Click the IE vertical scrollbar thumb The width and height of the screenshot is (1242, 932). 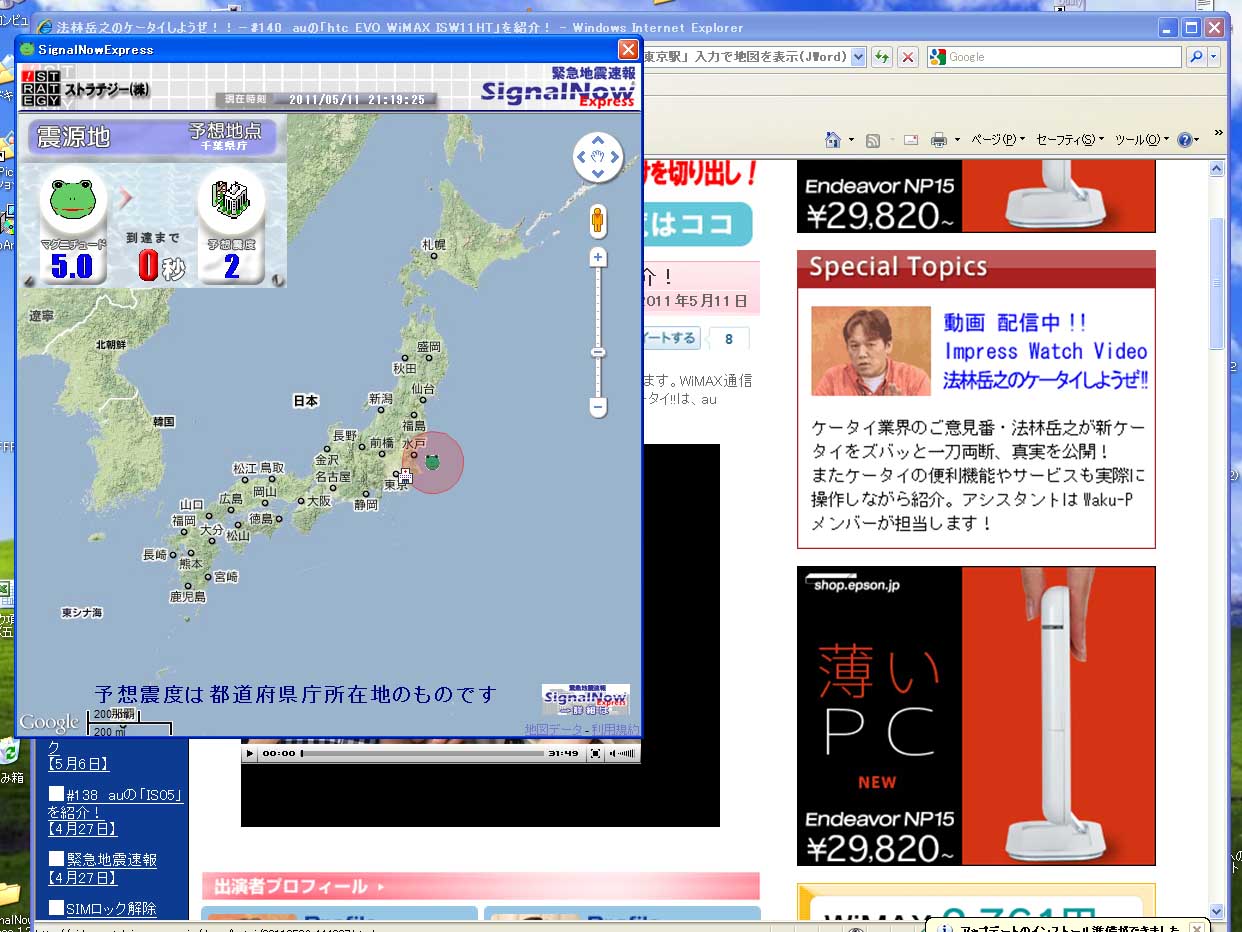1217,284
